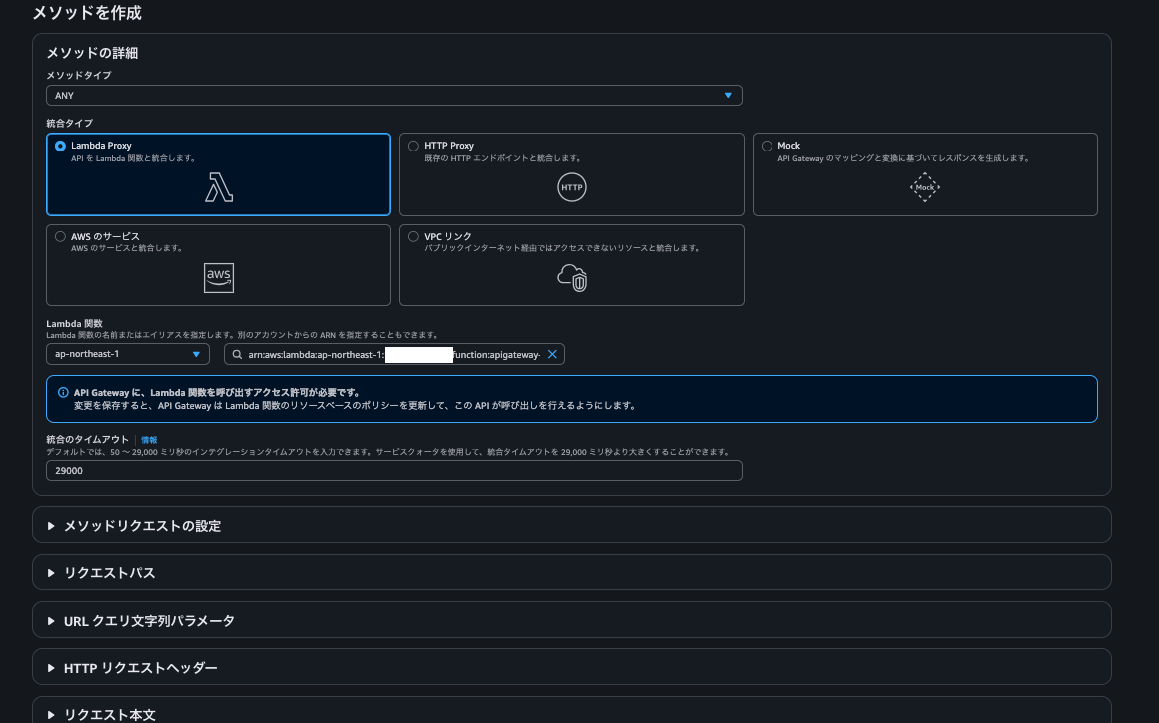This screenshot has height=723, width=1159.
Task: Select the HTTP Proxy integration radio button
Action: coord(413,146)
